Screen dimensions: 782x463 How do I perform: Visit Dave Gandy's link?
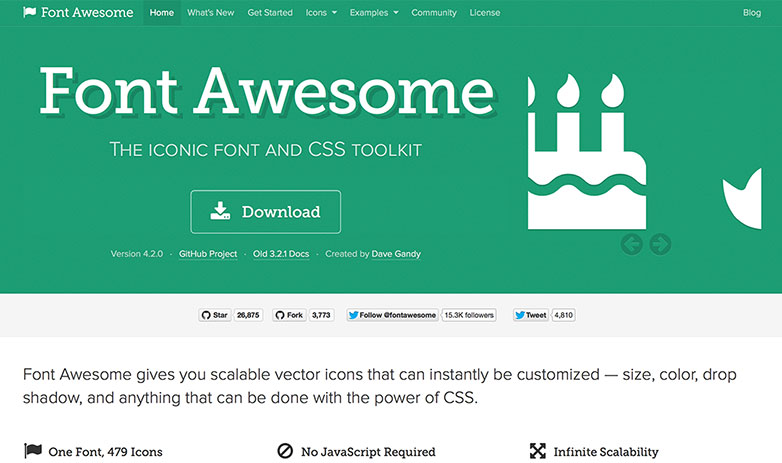[x=396, y=253]
